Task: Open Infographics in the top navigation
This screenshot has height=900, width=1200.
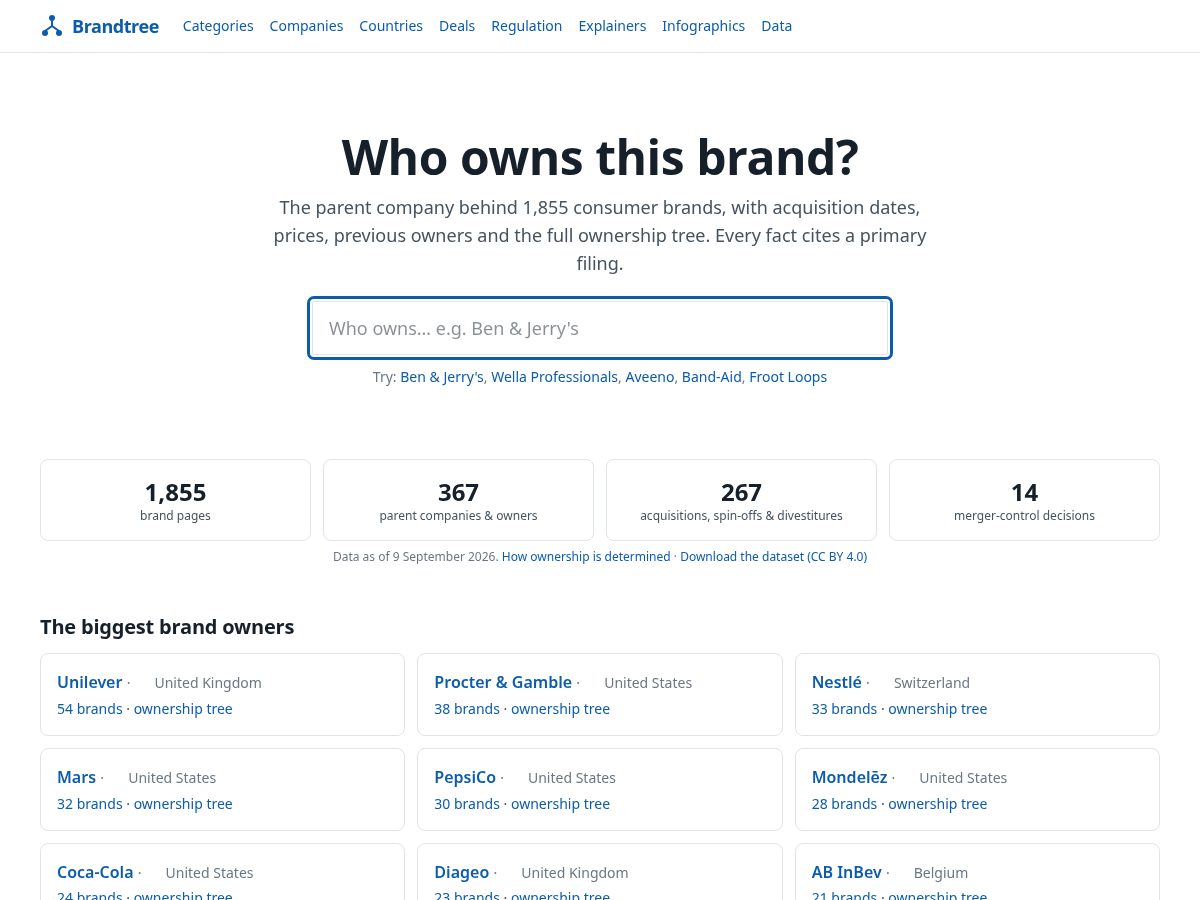Action: 703,26
